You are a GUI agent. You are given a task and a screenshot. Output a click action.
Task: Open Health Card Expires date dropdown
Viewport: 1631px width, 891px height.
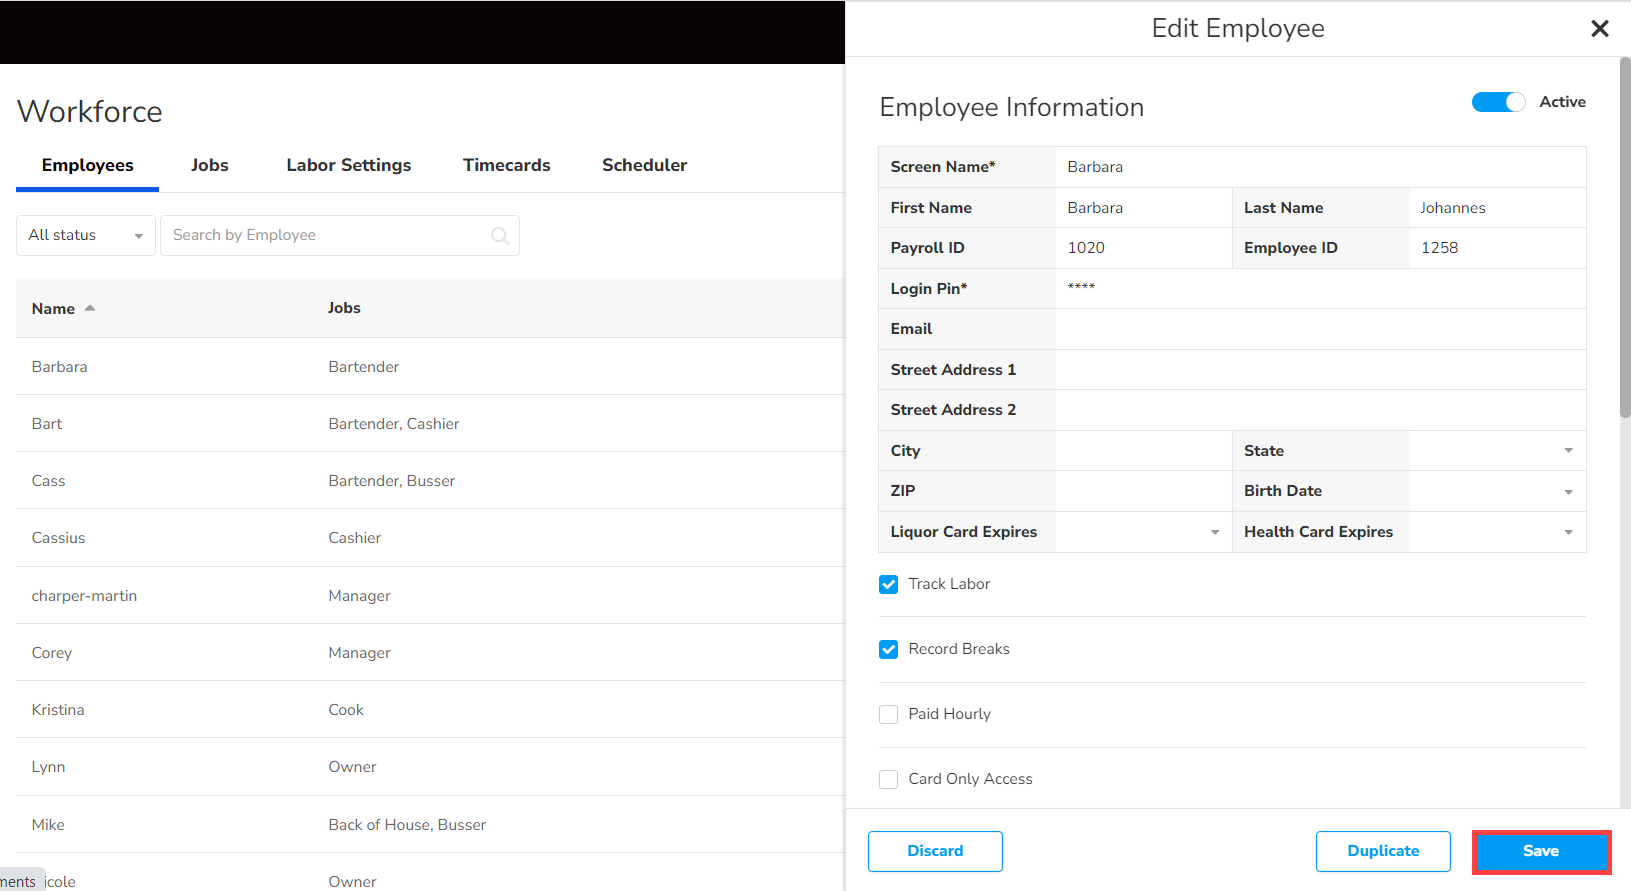coord(1497,532)
